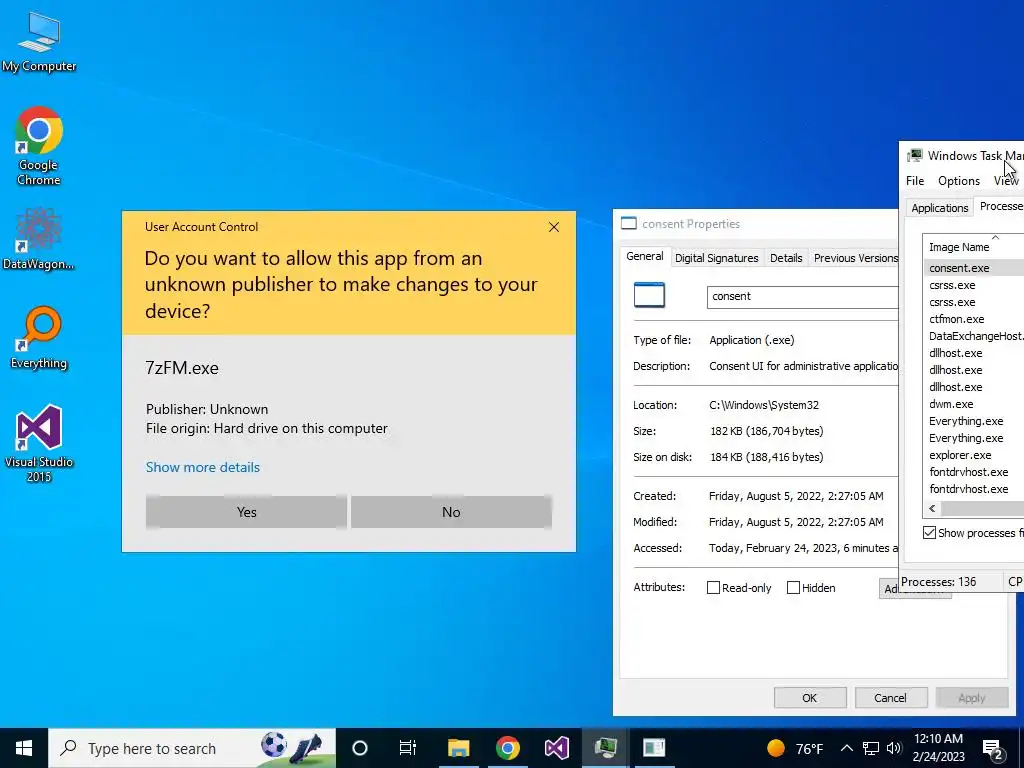This screenshot has width=1024, height=768.
Task: Open the My Computer desktop icon
Action: (x=39, y=40)
